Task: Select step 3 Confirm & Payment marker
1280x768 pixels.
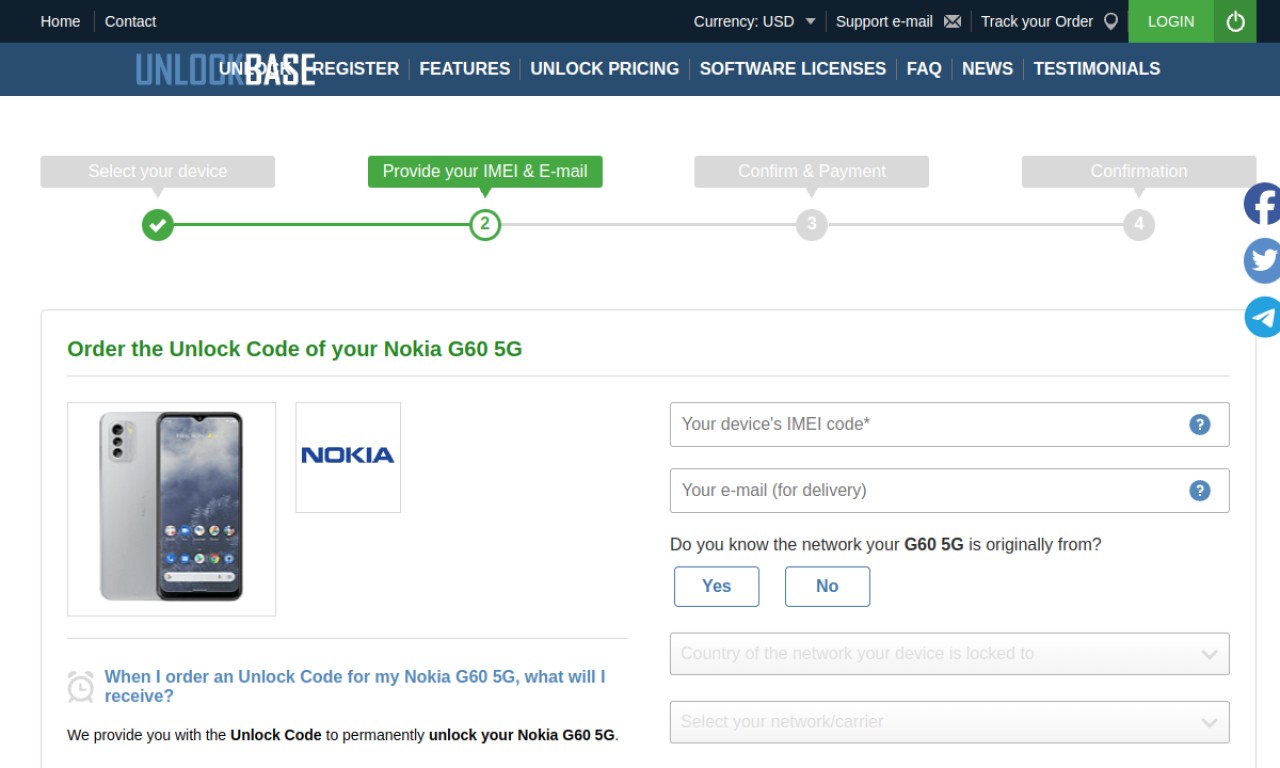Action: [811, 224]
